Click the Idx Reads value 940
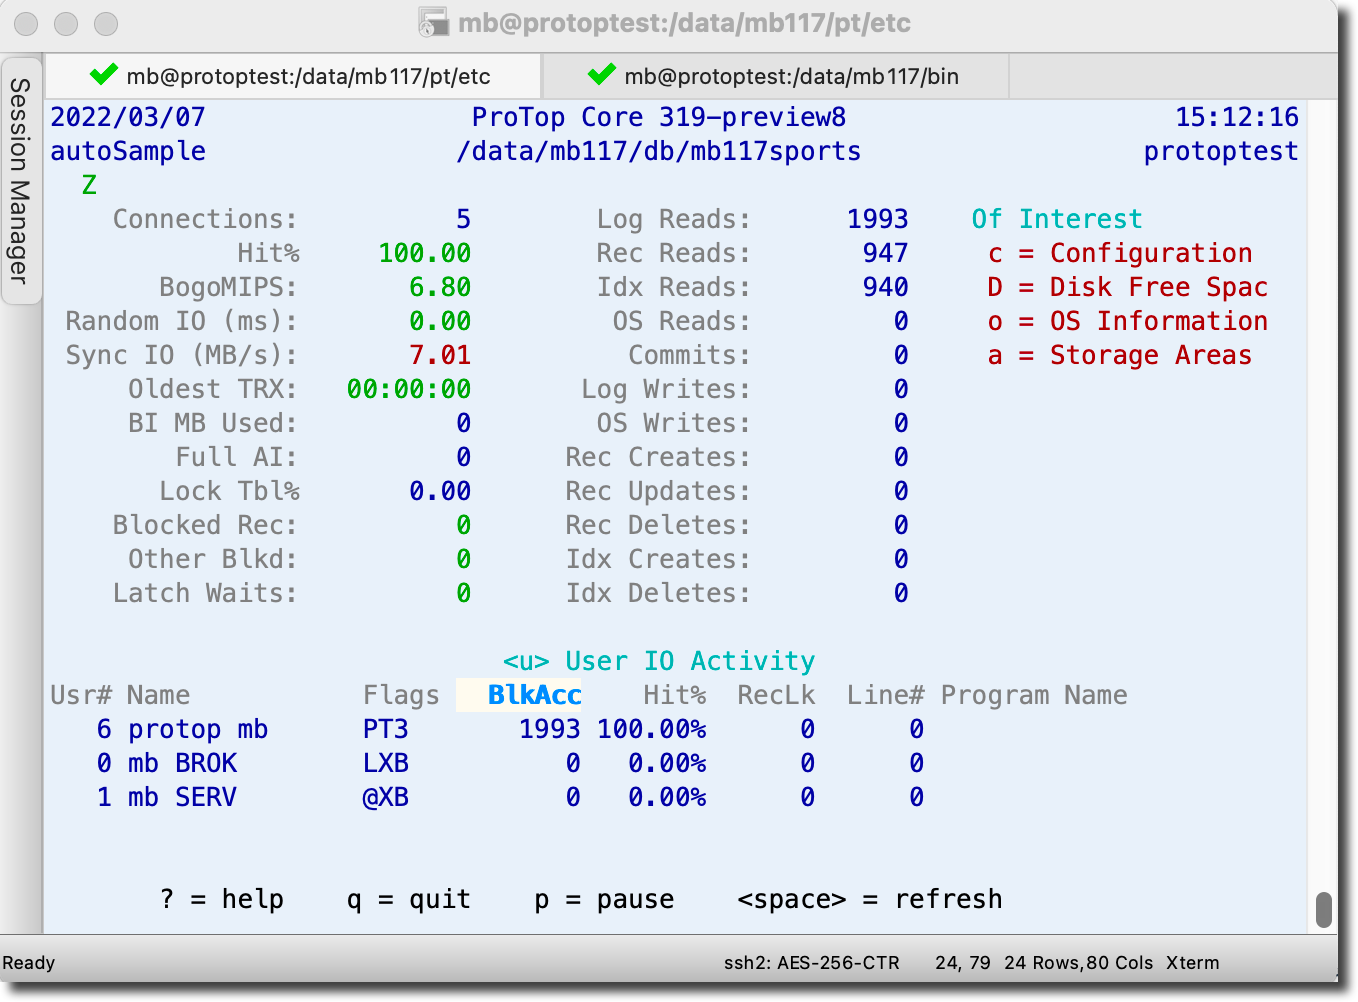The width and height of the screenshot is (1358, 1002). (x=886, y=288)
